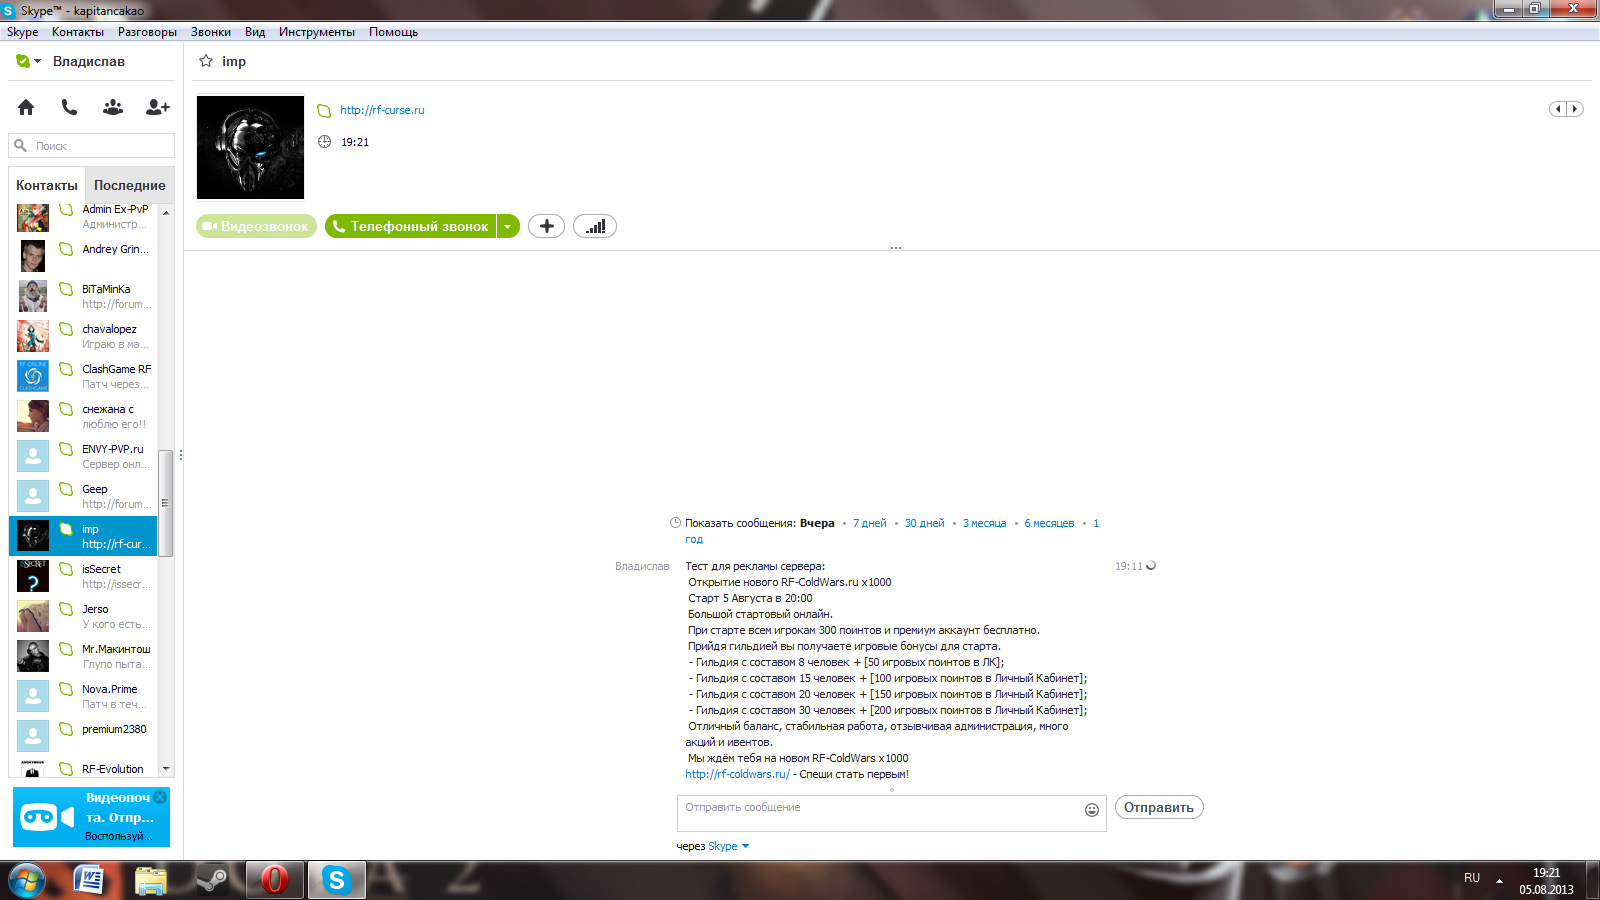This screenshot has height=900, width=1600.
Task: Click the magnifier icon in the search box
Action: click(20, 146)
